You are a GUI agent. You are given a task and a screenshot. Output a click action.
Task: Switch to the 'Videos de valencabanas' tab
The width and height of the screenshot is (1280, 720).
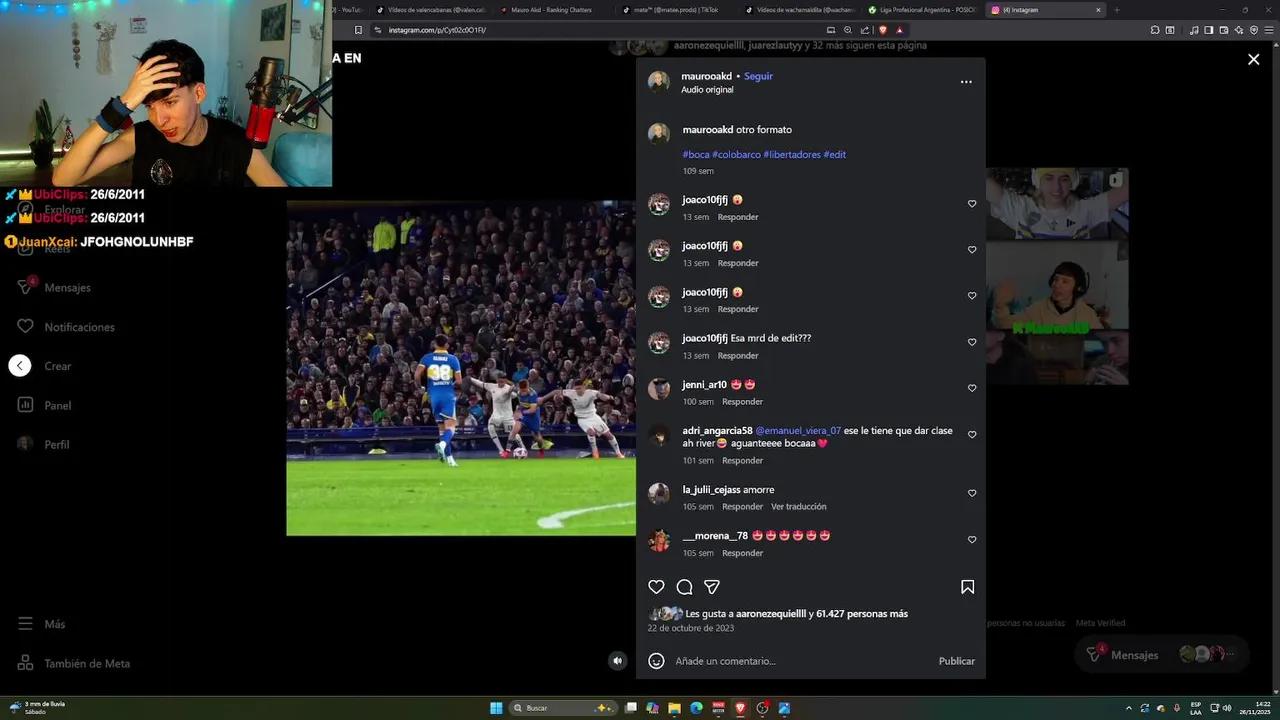pyautogui.click(x=430, y=10)
